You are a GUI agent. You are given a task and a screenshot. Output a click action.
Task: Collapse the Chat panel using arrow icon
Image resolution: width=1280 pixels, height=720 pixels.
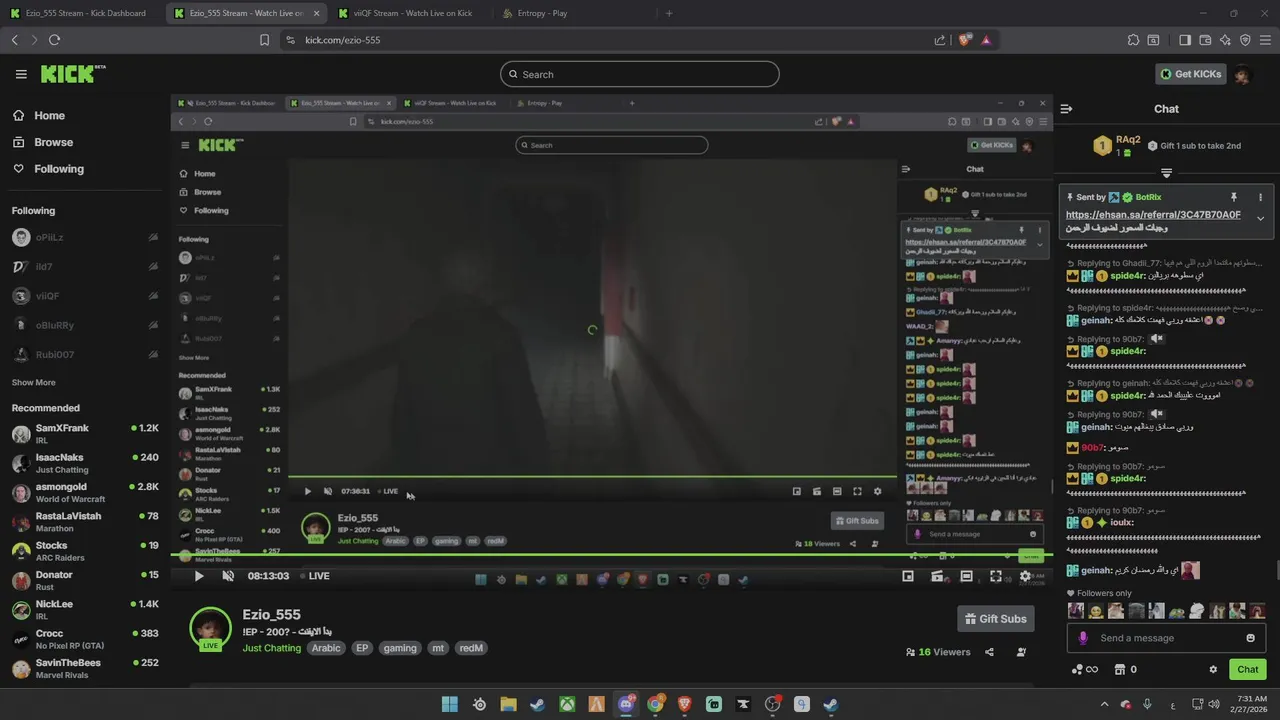(x=1066, y=109)
